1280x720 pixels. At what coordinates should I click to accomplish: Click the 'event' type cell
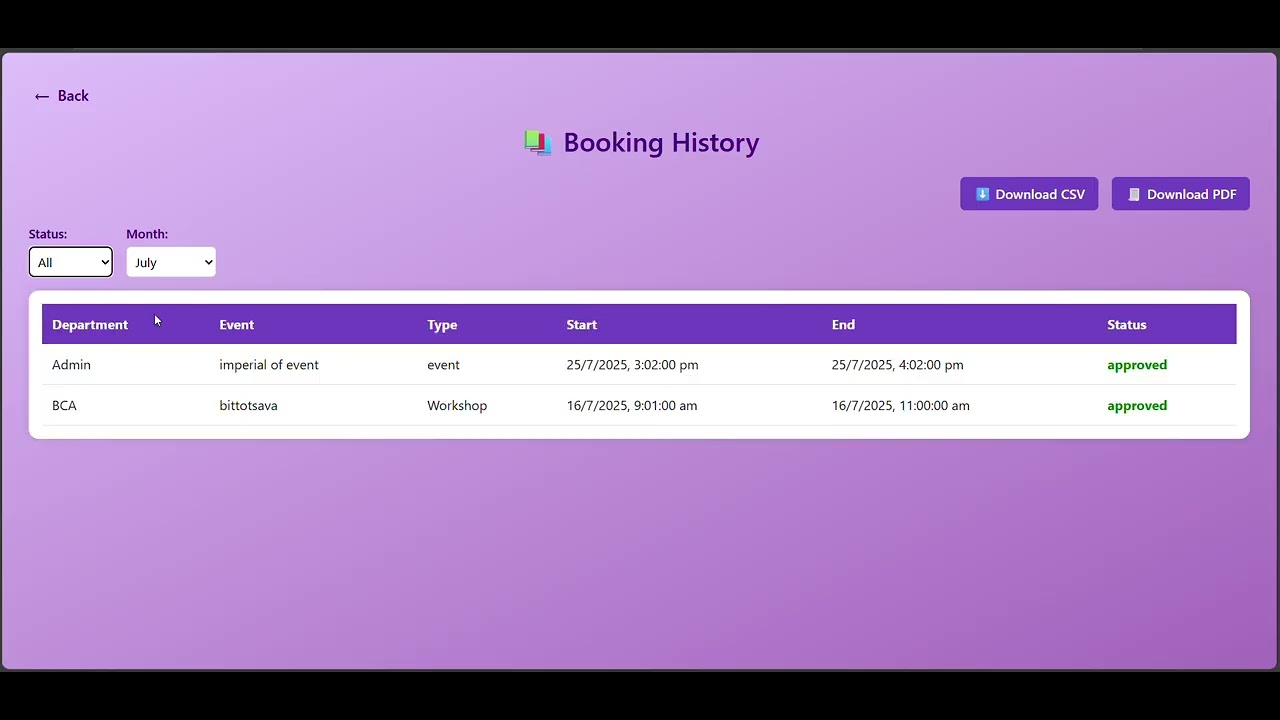[444, 365]
